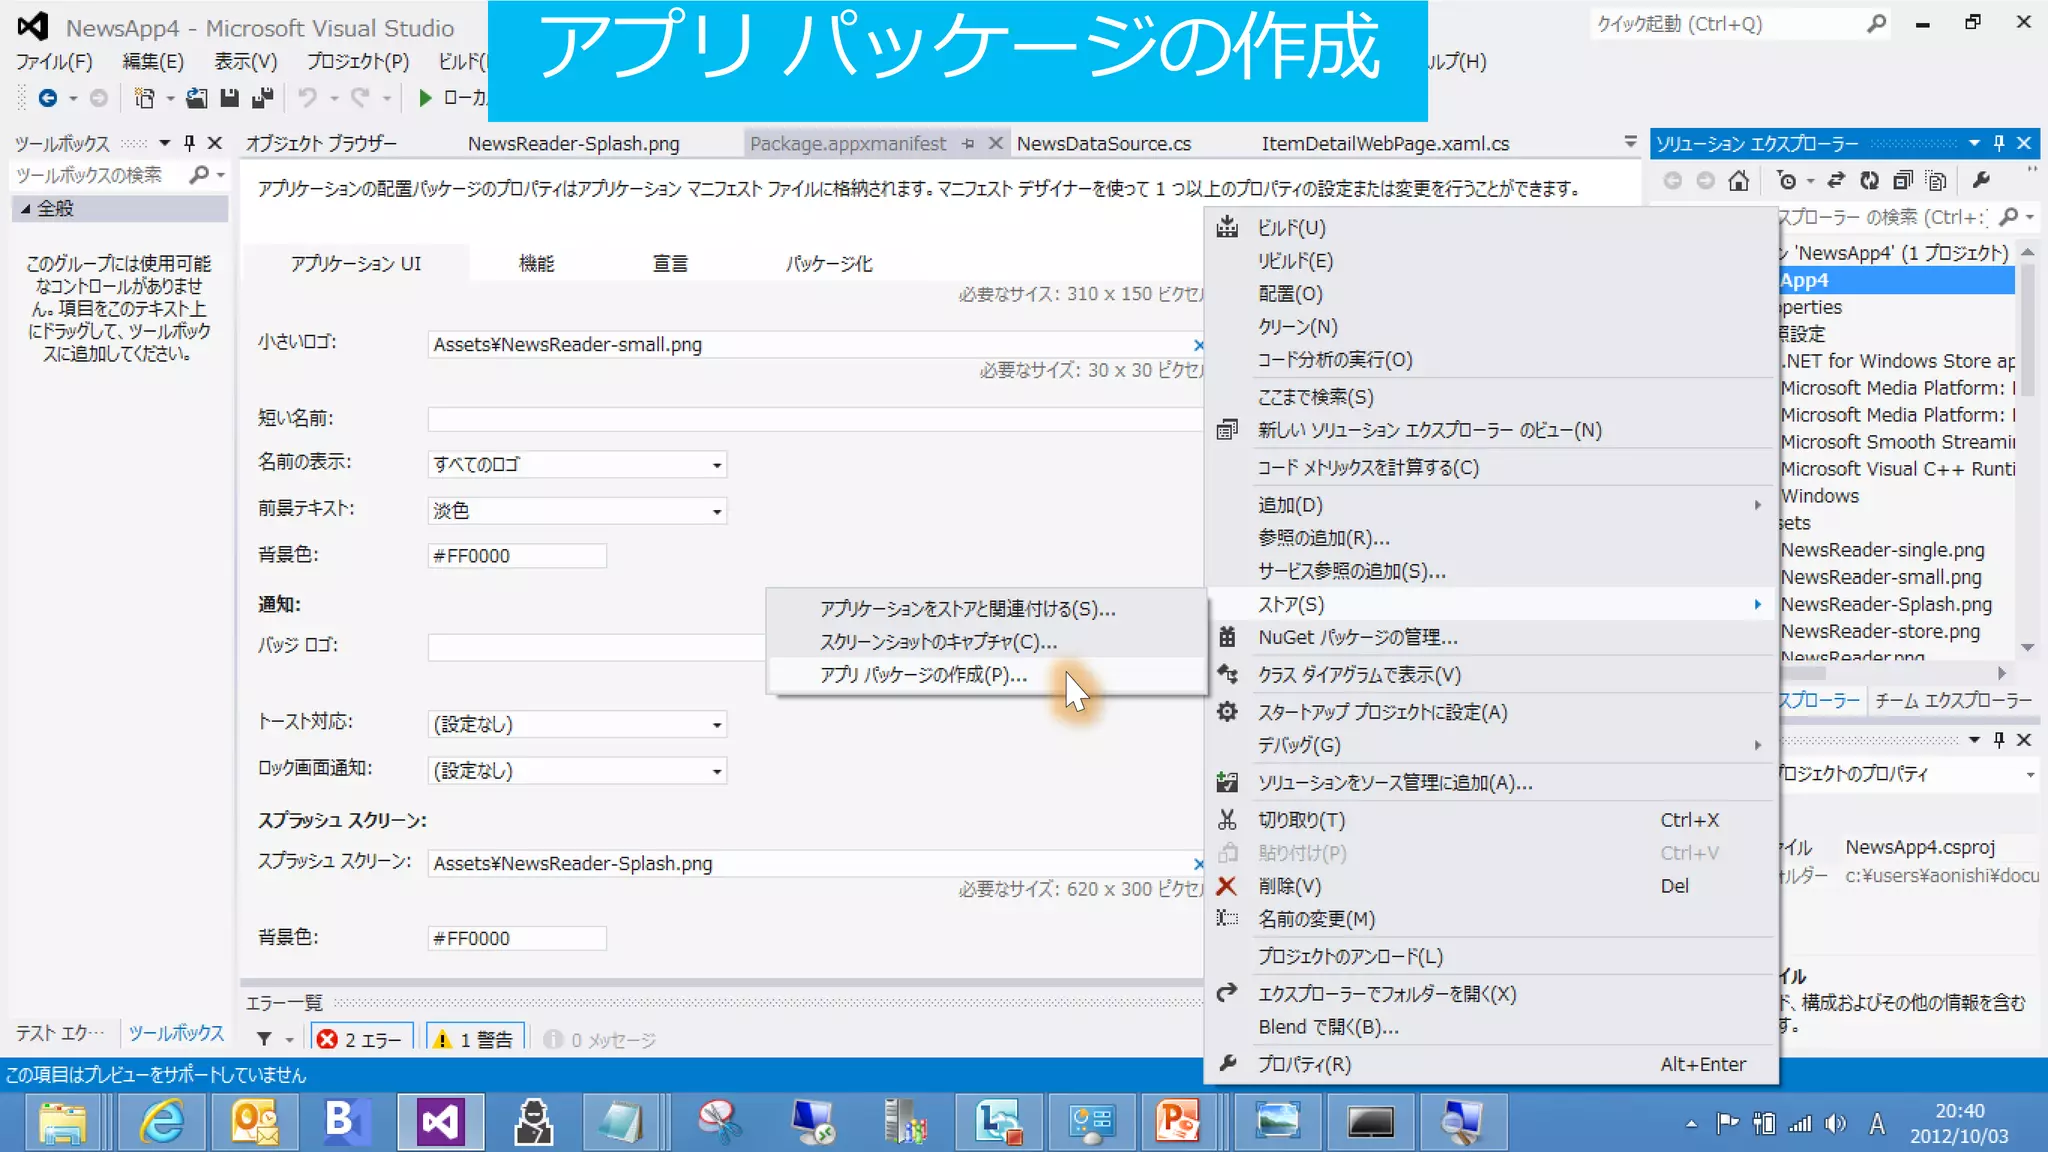The height and width of the screenshot is (1152, 2048).
Task: Click the navigate Back arrow toolbar icon
Action: coord(47,97)
